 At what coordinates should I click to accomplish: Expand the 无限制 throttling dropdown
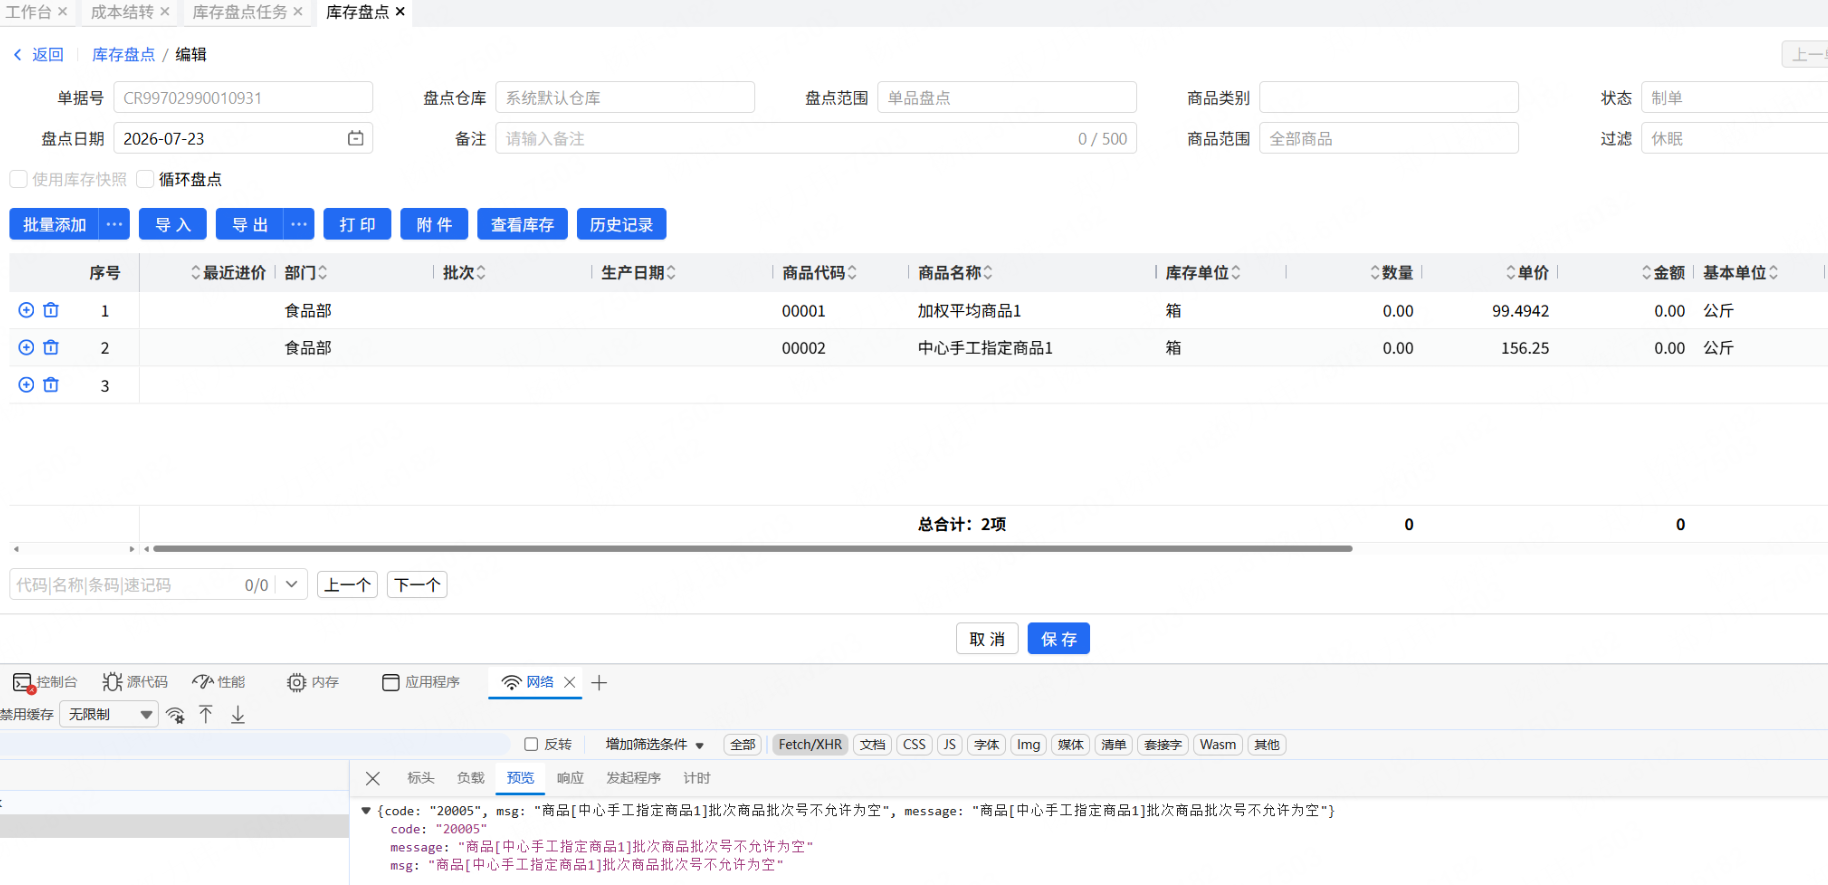pos(109,714)
